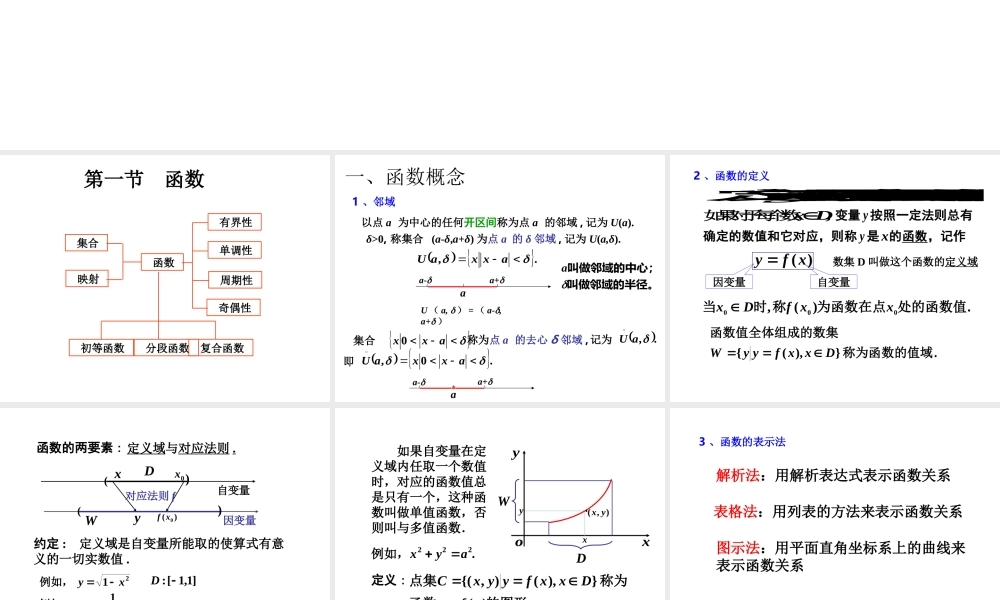Click the example 例如, x² + y² = a²
Image resolution: width=1000 pixels, height=600 pixels.
423,553
